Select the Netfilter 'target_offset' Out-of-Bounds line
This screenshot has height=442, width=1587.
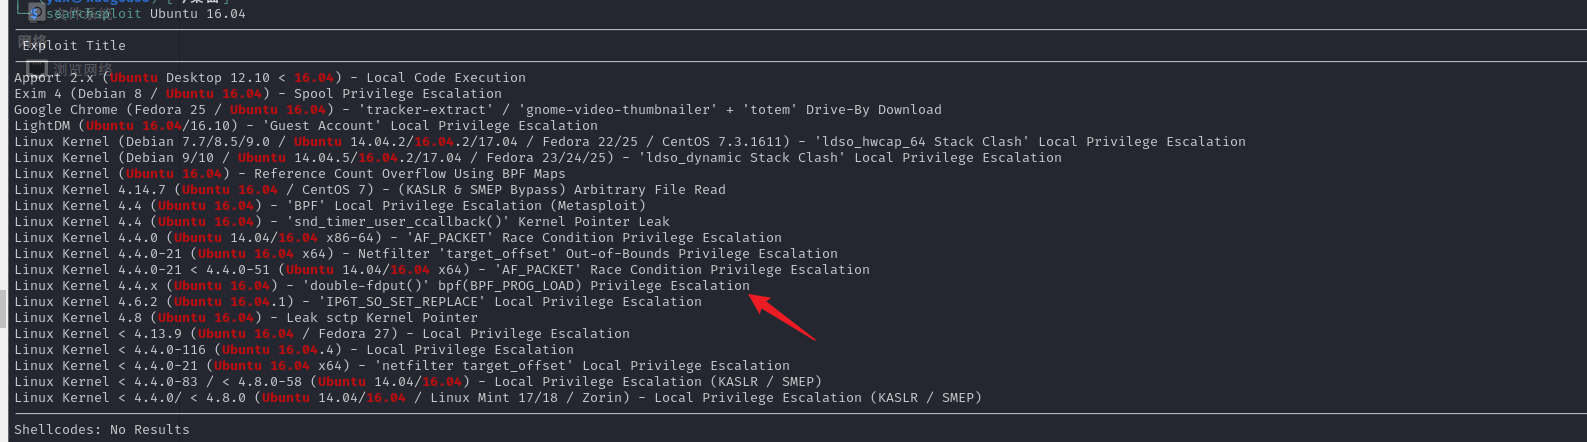click(x=426, y=254)
